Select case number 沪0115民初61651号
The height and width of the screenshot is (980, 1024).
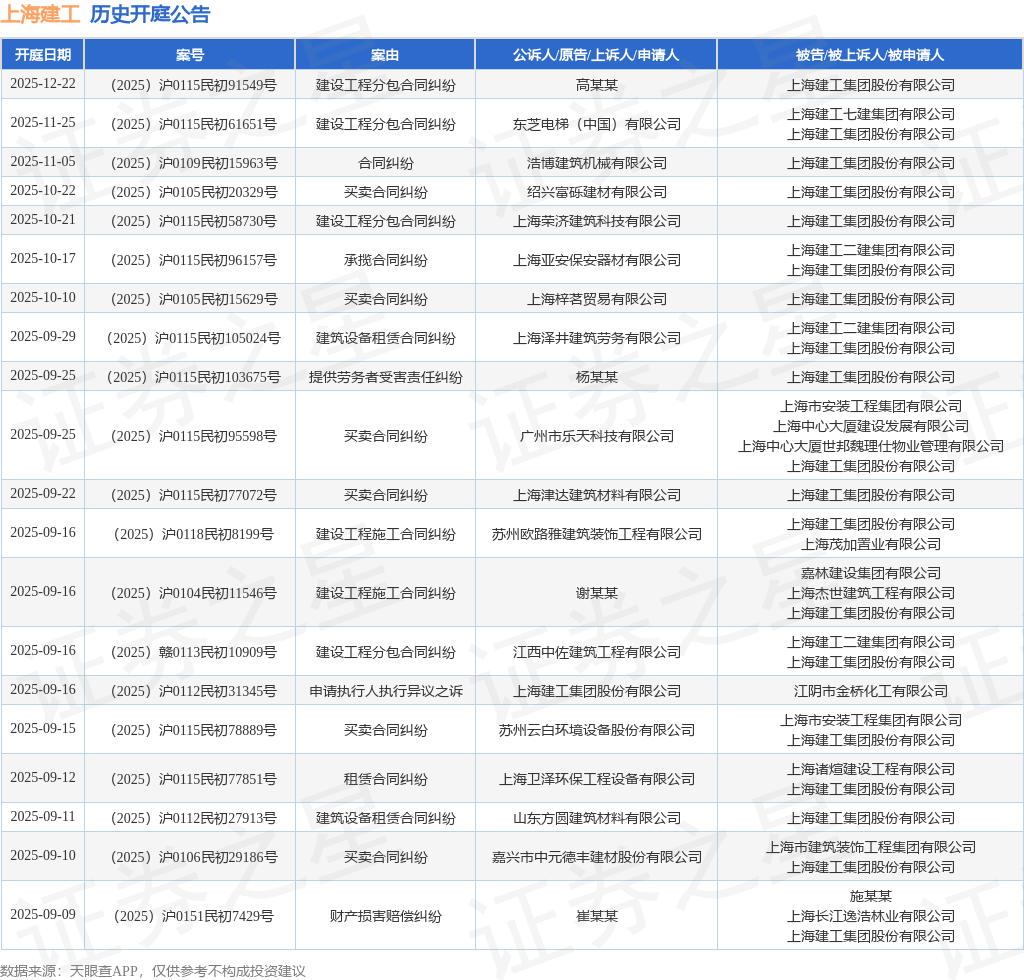(194, 124)
